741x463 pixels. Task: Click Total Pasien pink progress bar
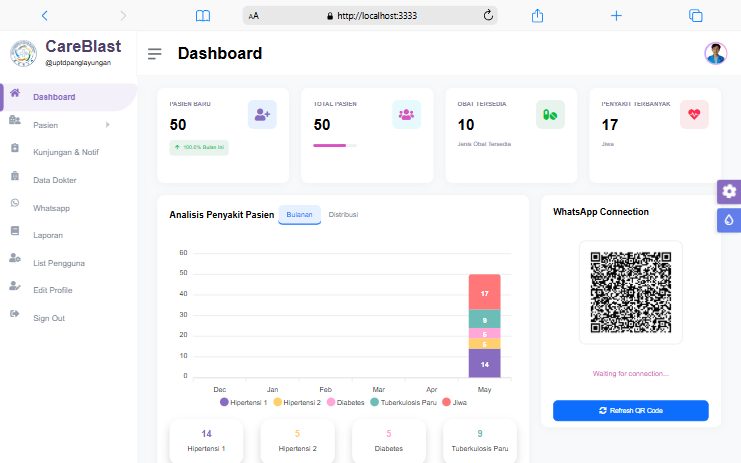click(335, 146)
